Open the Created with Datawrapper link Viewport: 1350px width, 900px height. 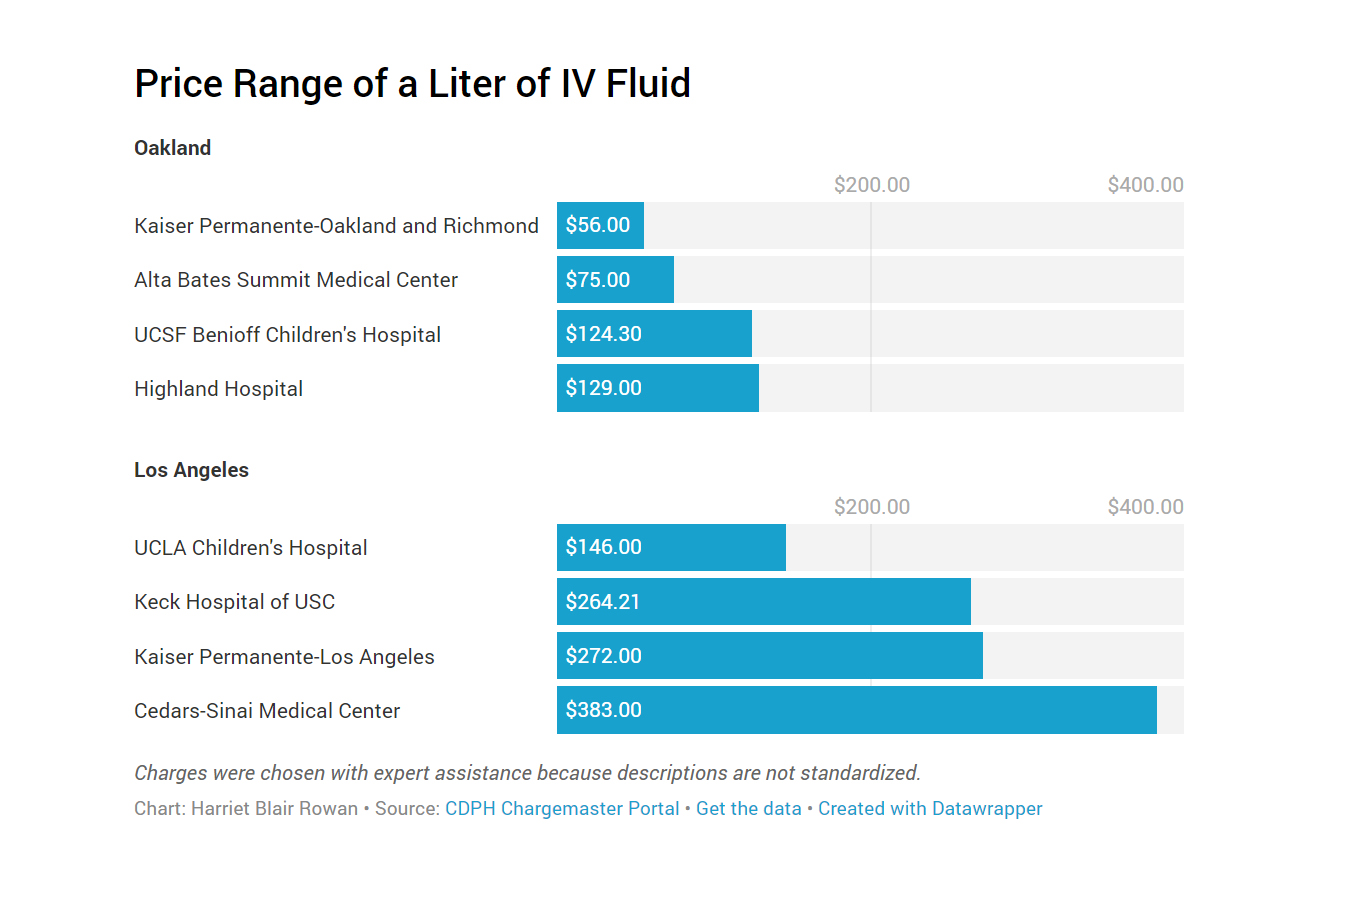[930, 809]
